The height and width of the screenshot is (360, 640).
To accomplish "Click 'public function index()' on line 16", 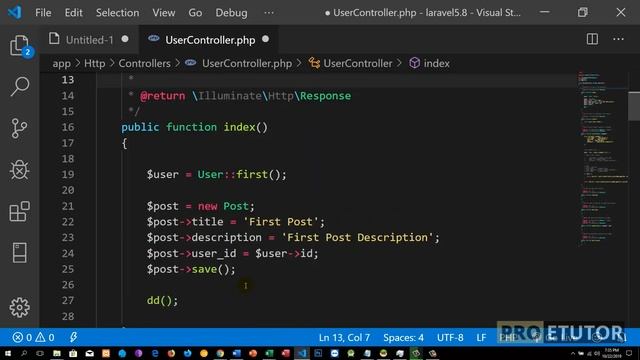I will click(x=194, y=127).
